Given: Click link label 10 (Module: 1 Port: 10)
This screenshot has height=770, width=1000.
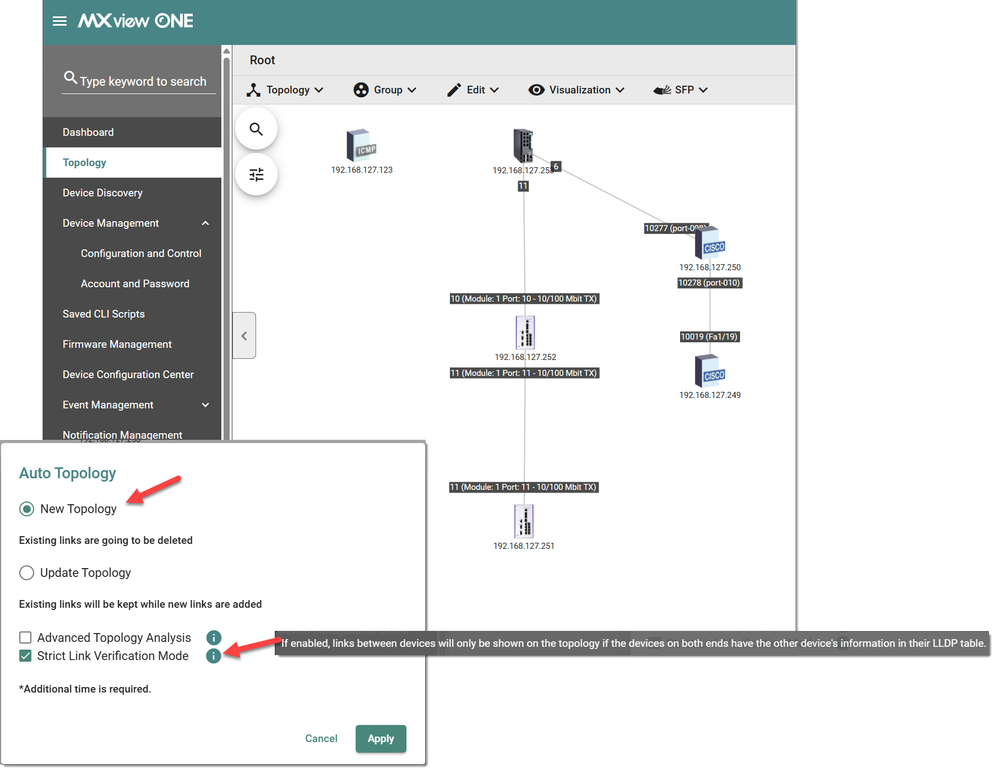Looking at the screenshot, I should point(524,299).
